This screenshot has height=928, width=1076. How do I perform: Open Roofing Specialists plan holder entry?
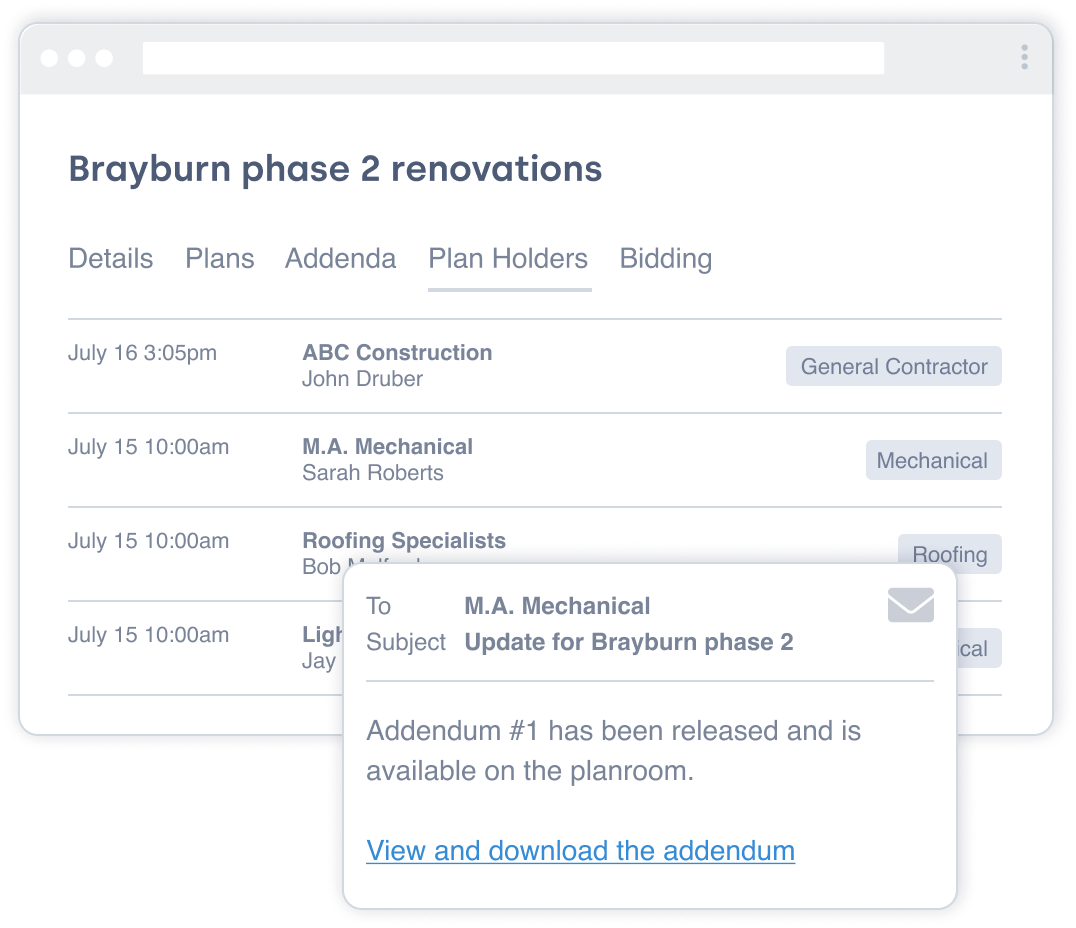(x=404, y=541)
